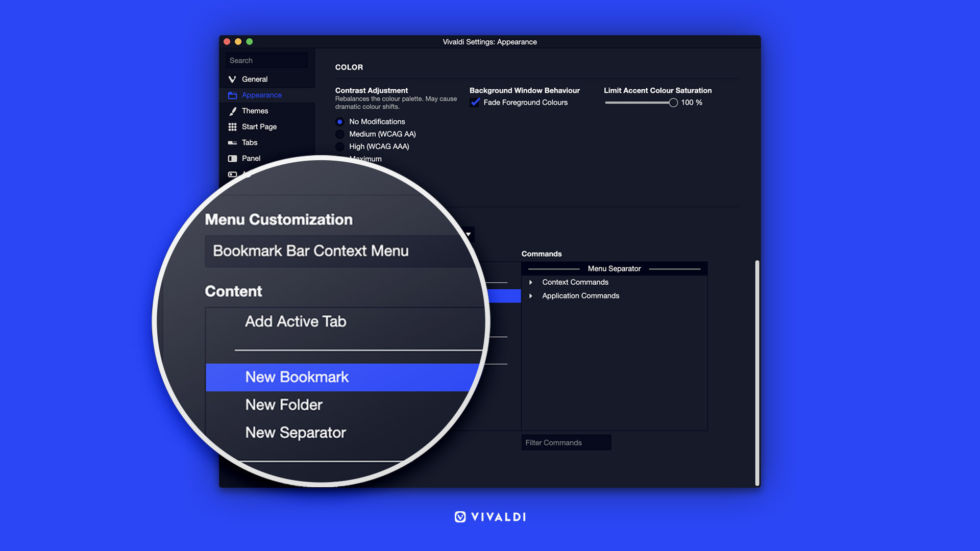Screen dimensions: 980x551
Task: Click the Appearance sidebar icon
Action: tap(232, 96)
